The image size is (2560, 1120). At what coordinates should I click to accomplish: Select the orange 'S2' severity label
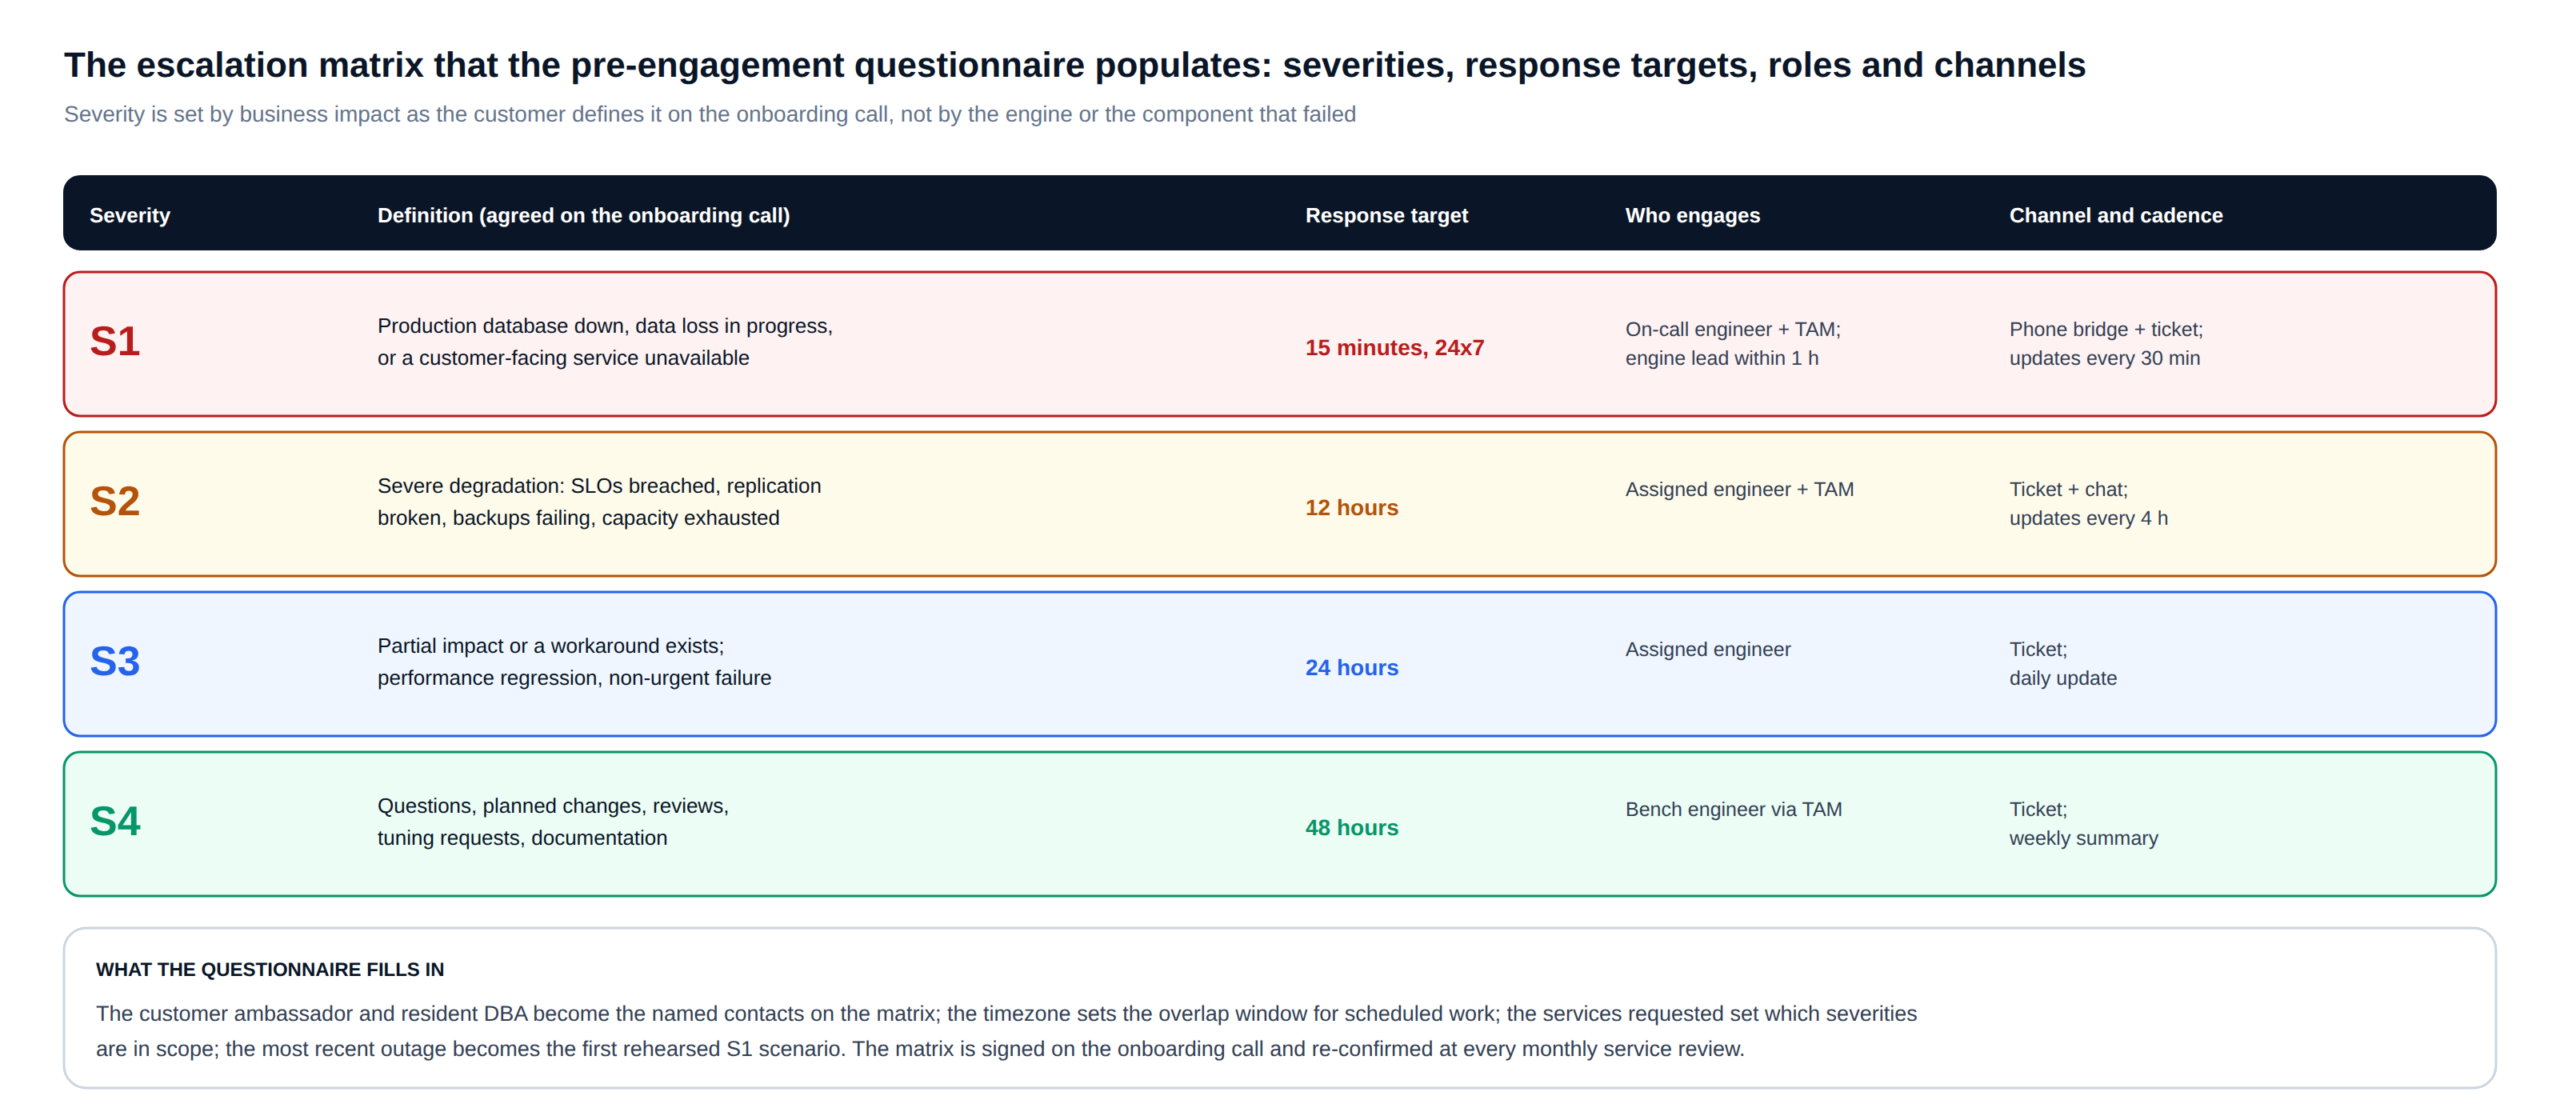pyautogui.click(x=115, y=501)
